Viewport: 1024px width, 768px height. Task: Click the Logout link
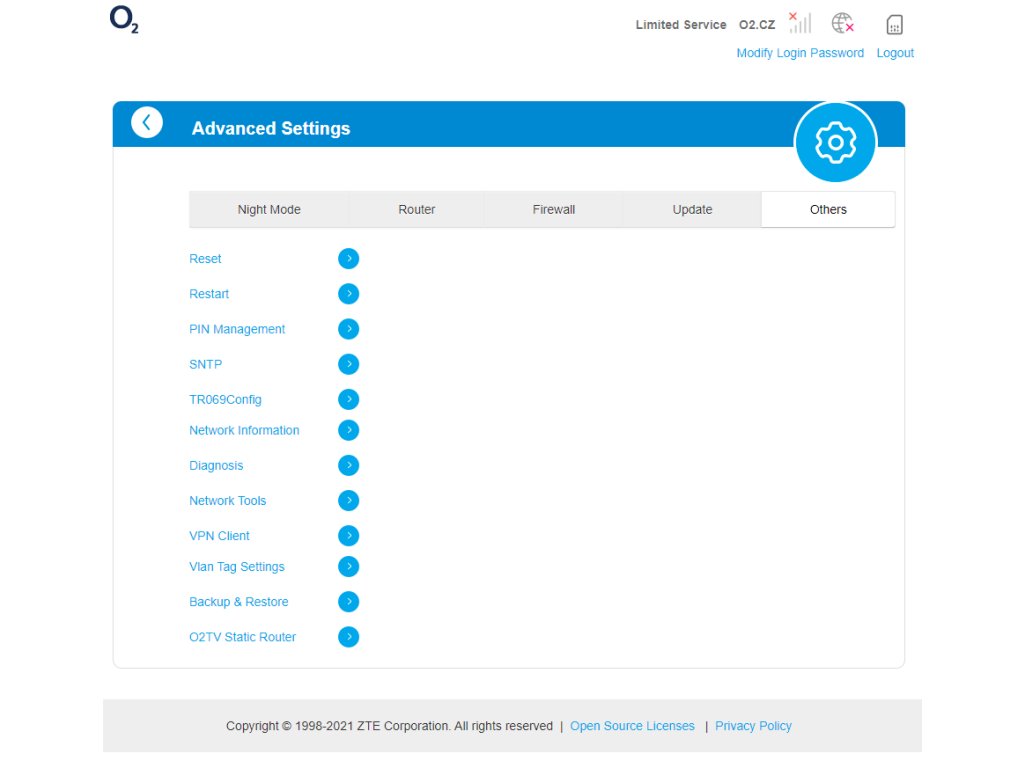coord(895,53)
